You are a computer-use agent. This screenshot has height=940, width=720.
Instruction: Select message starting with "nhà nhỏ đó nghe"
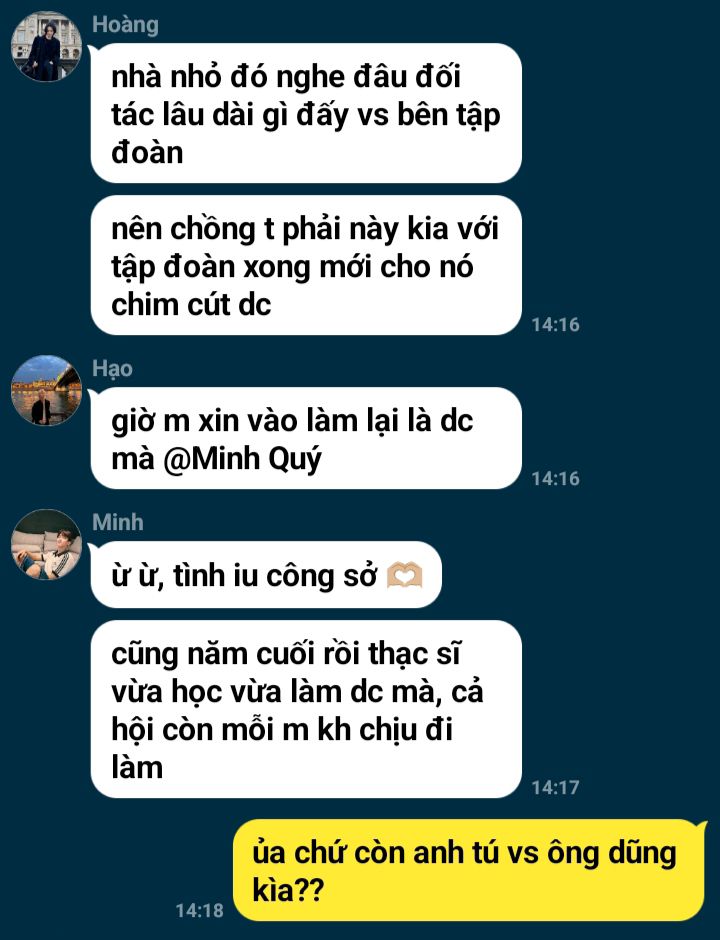click(x=306, y=113)
